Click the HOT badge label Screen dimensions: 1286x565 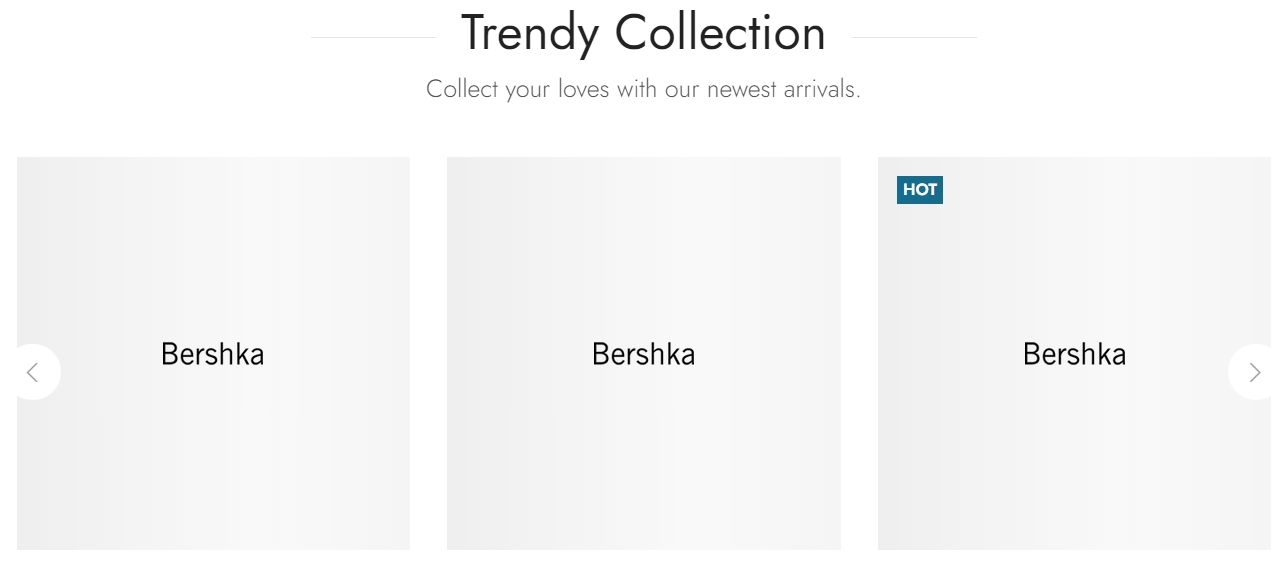(920, 190)
